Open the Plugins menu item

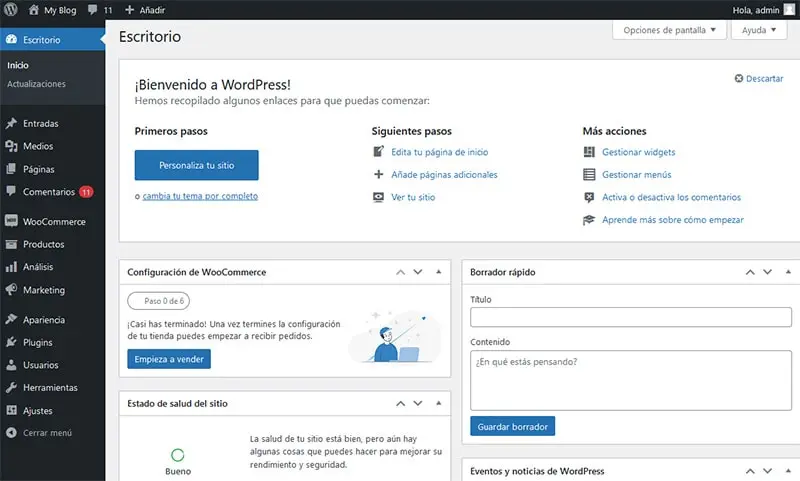tap(37, 342)
